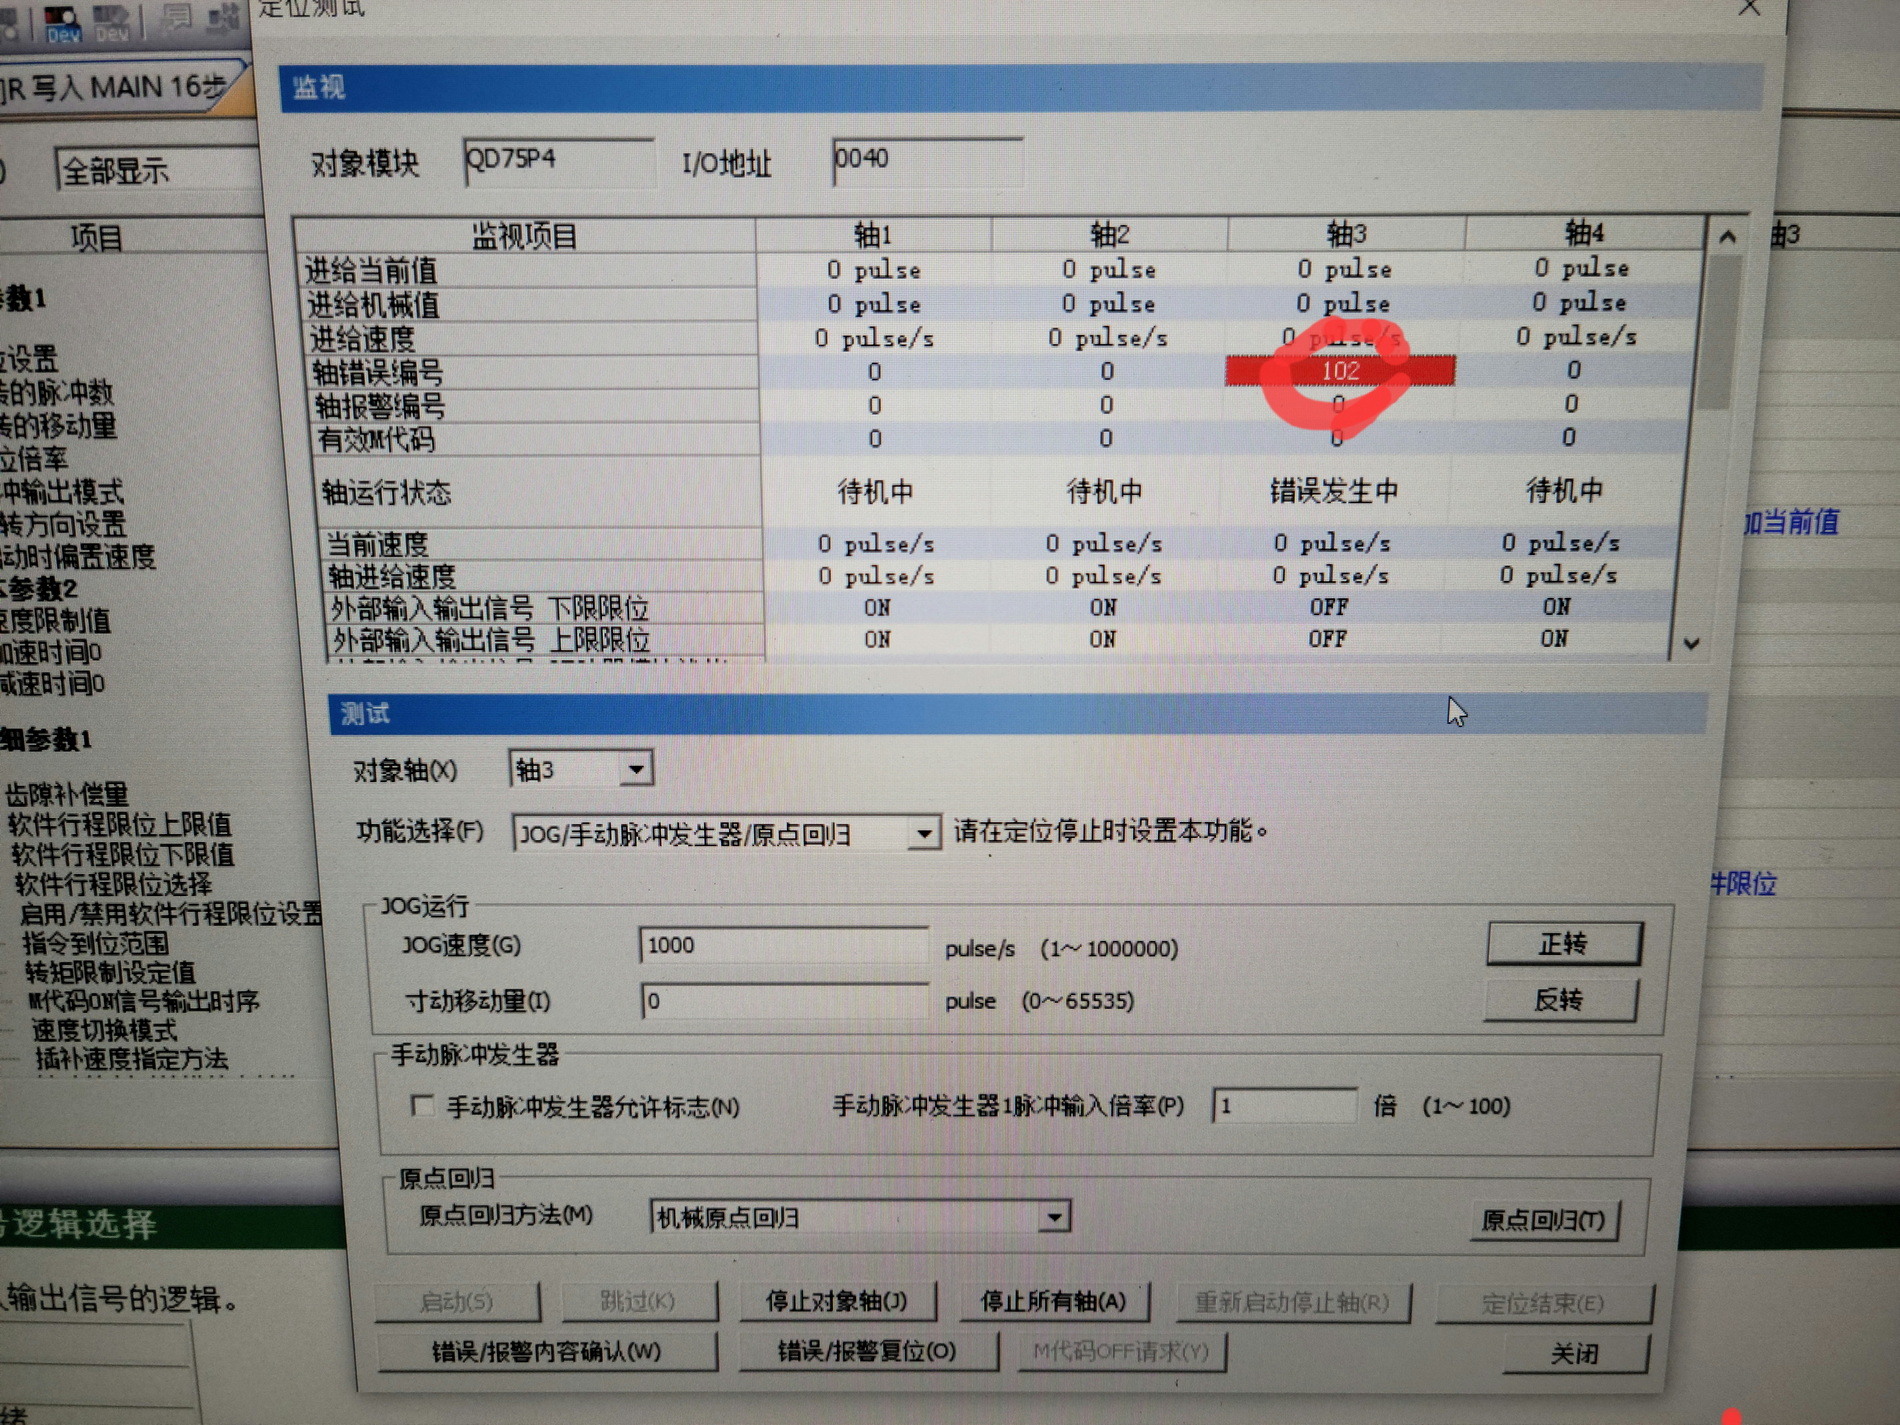Viewport: 1900px width, 1425px height.
Task: Click the greyed-out Dev toolbar icon
Action: coord(110,22)
